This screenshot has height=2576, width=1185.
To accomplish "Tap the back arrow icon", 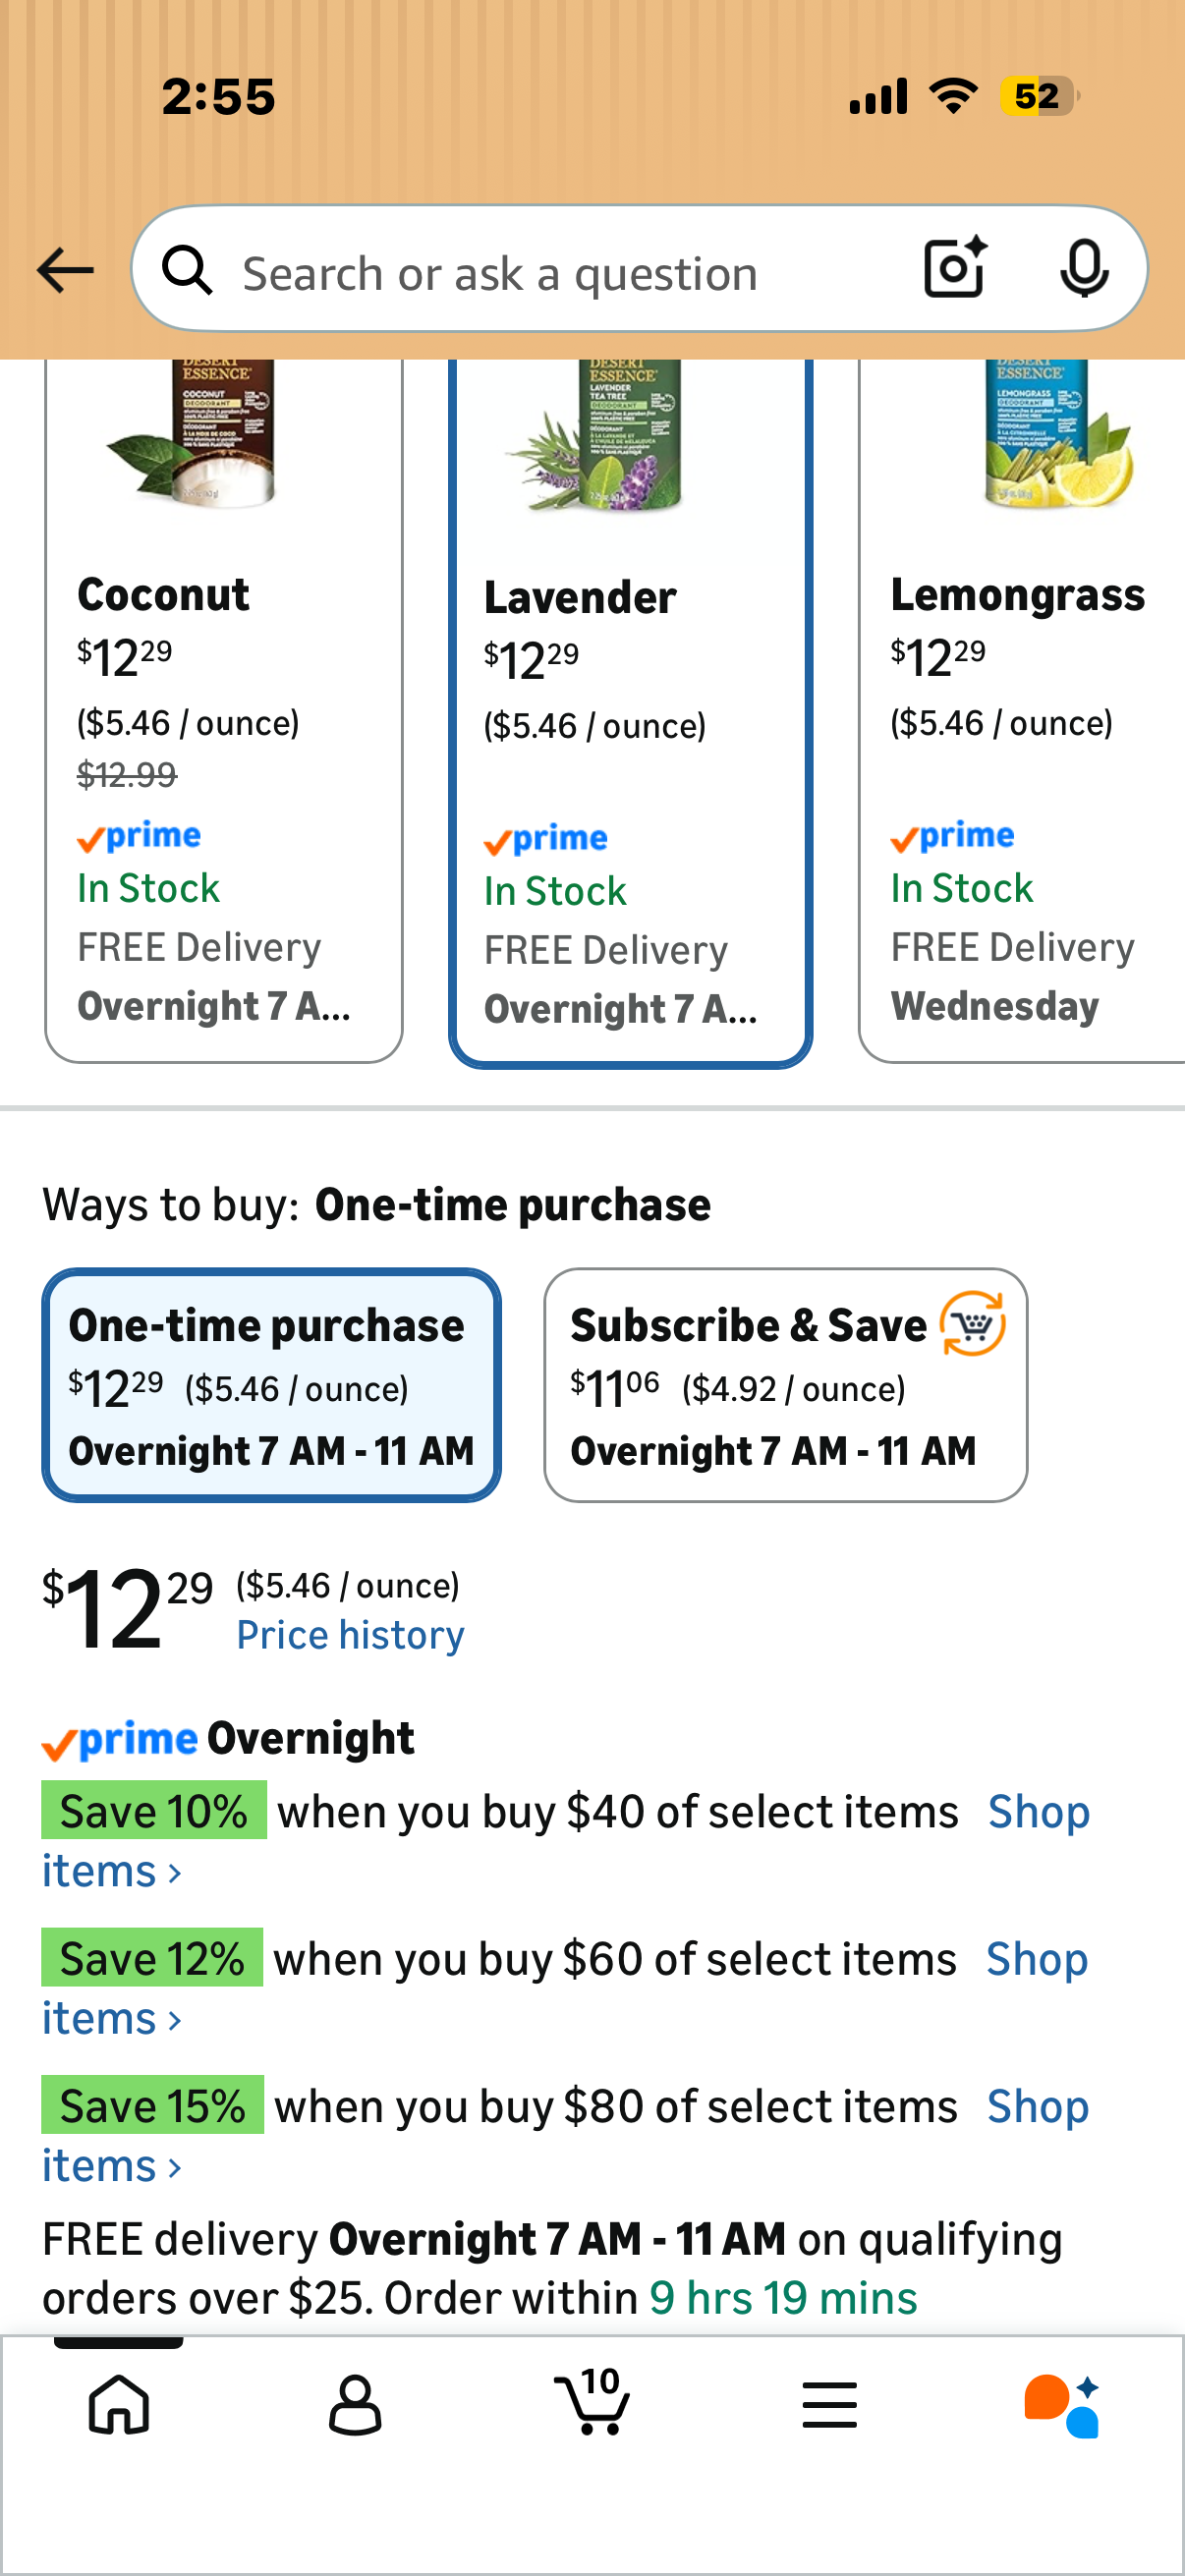I will click(x=65, y=271).
